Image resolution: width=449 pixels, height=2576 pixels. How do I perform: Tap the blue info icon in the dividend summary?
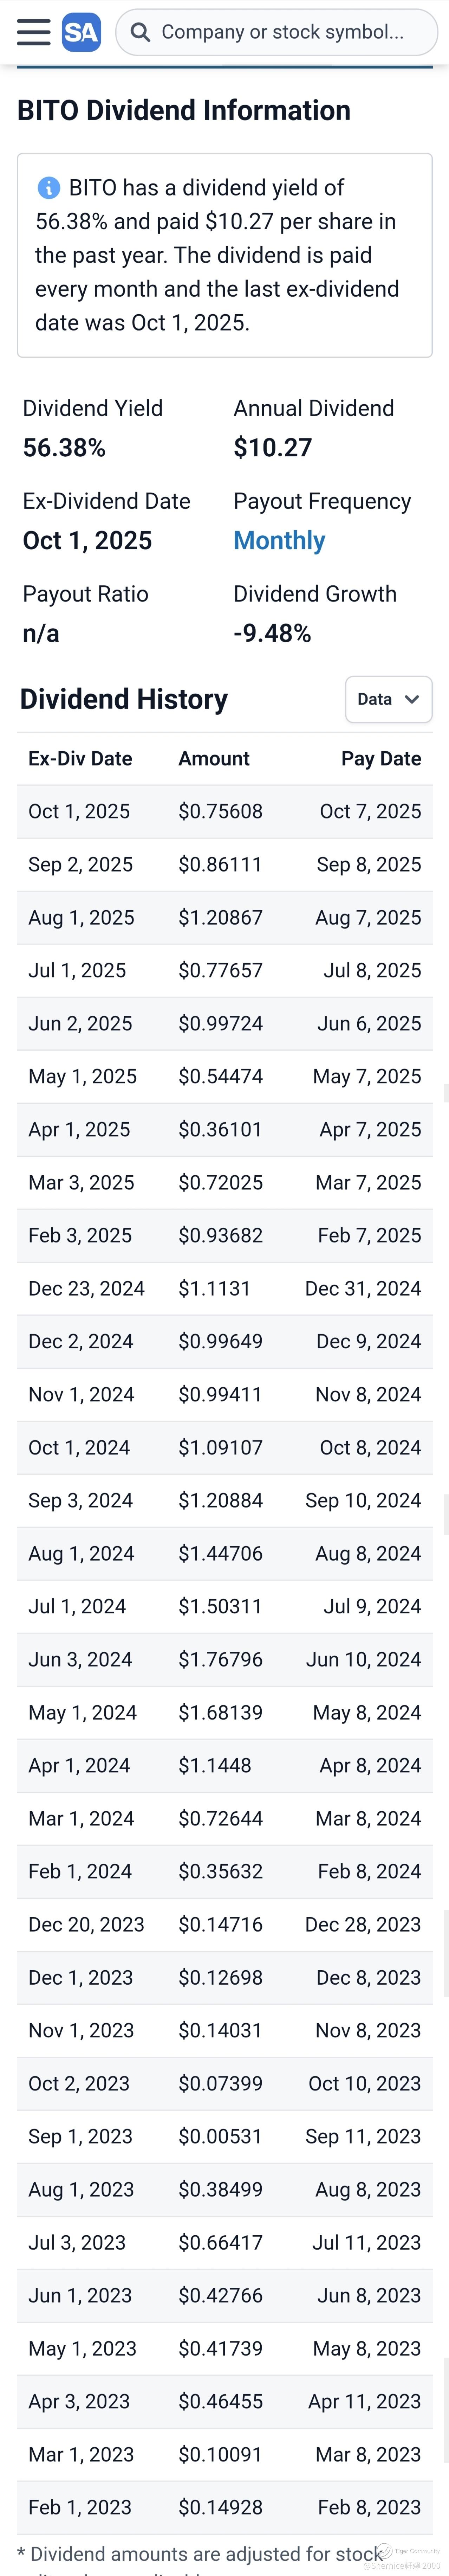[48, 188]
